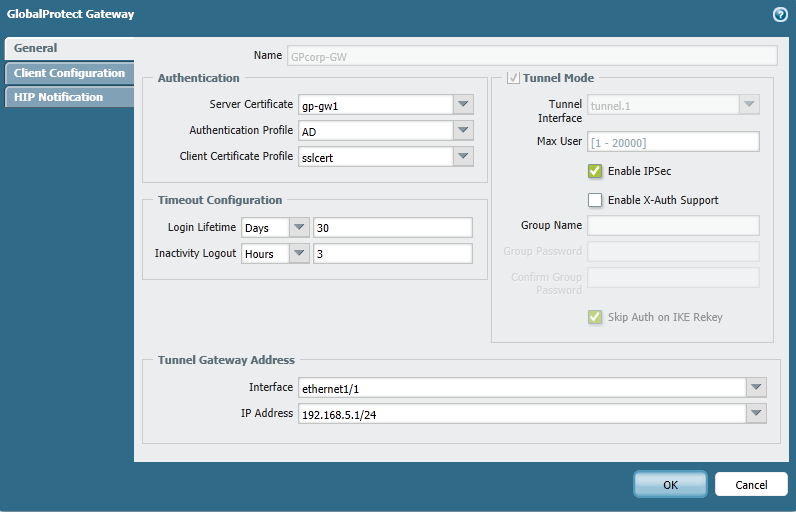The height and width of the screenshot is (512, 796).
Task: Click the Tunnel Gateway Address heading
Action: click(226, 360)
